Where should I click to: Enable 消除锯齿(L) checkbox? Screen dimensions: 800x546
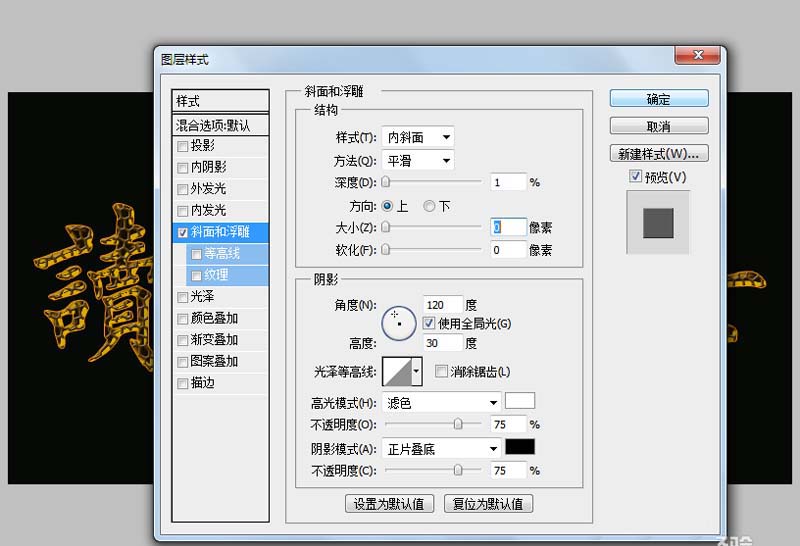(x=441, y=371)
